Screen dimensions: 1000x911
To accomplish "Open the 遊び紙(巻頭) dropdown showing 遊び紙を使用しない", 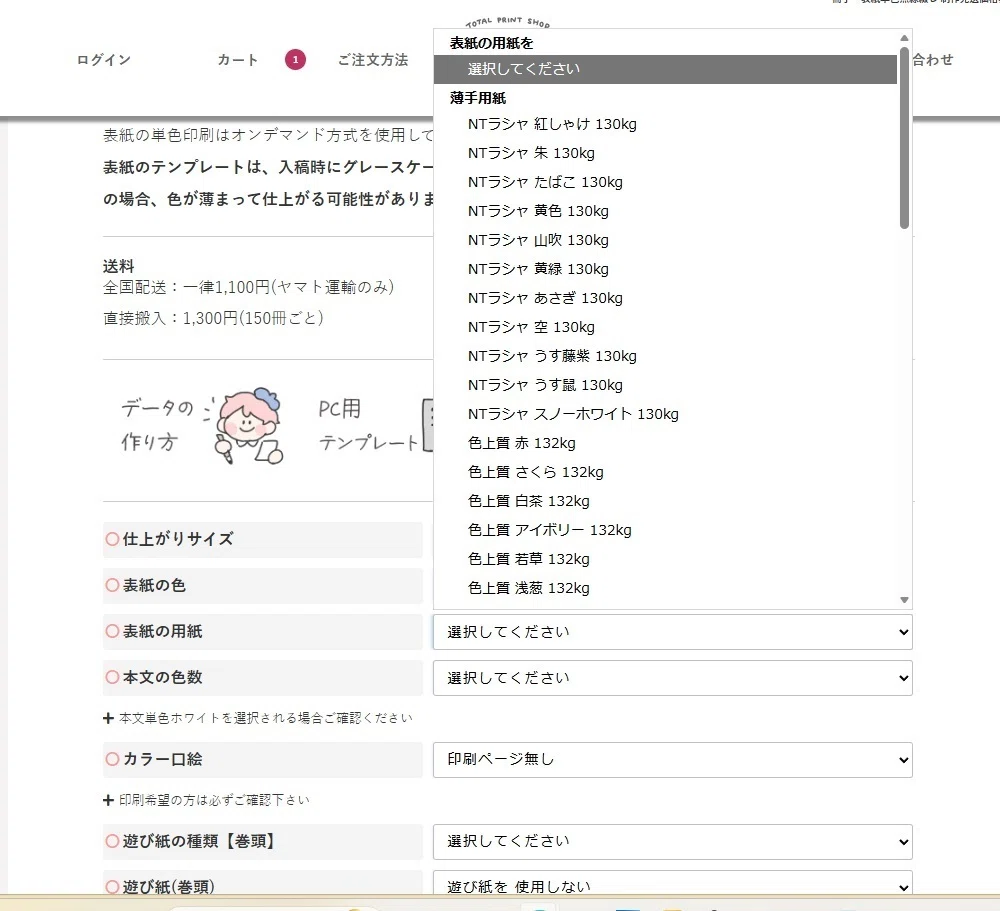I will coord(673,884).
